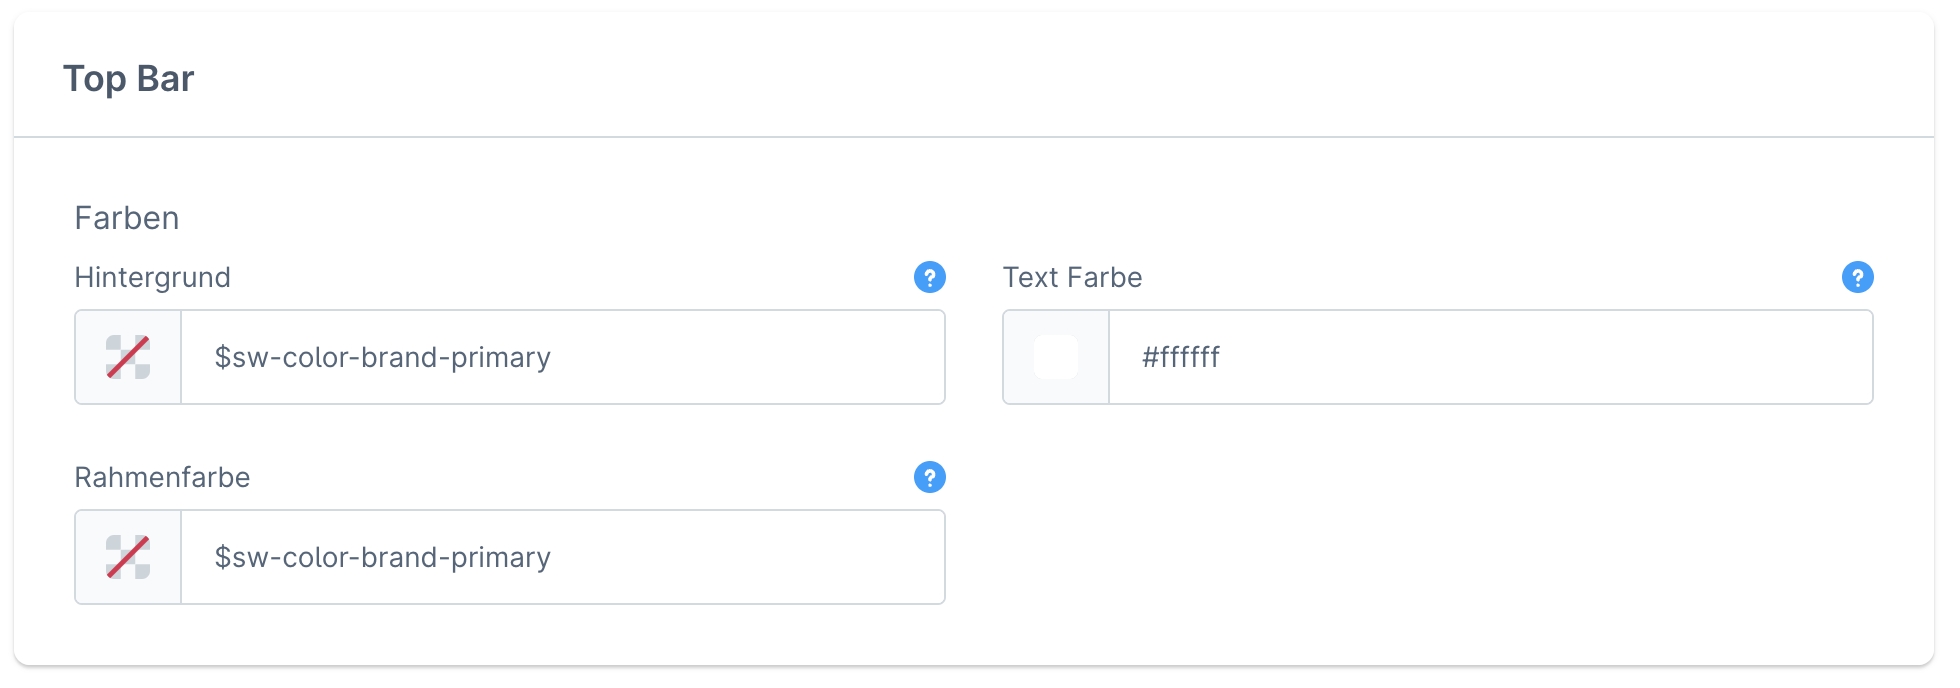The image size is (1960, 688).
Task: Click the Farben section label
Action: point(127,218)
